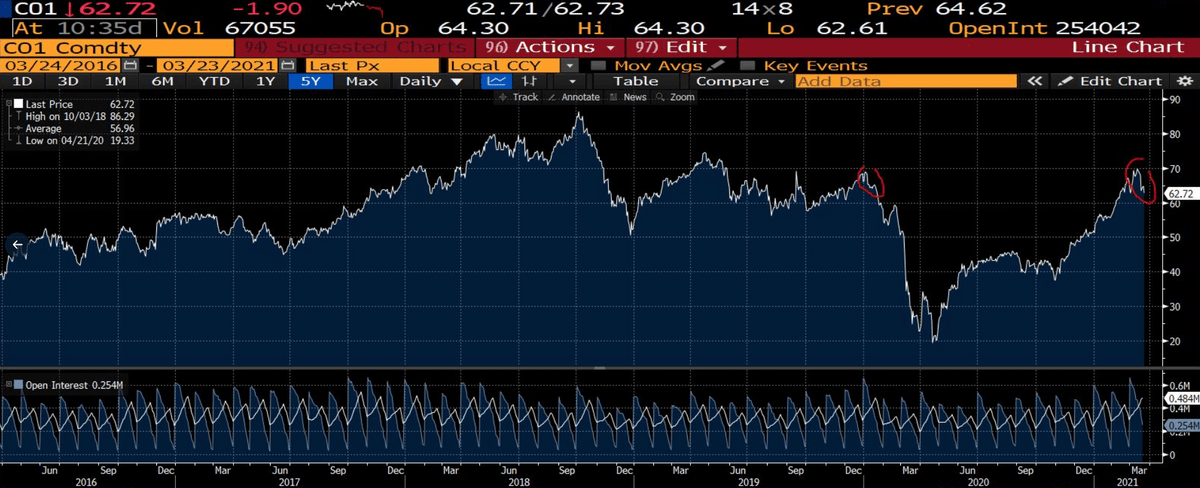Select the line chart type icon
Viewport: 1200px width, 488px height.
point(495,81)
